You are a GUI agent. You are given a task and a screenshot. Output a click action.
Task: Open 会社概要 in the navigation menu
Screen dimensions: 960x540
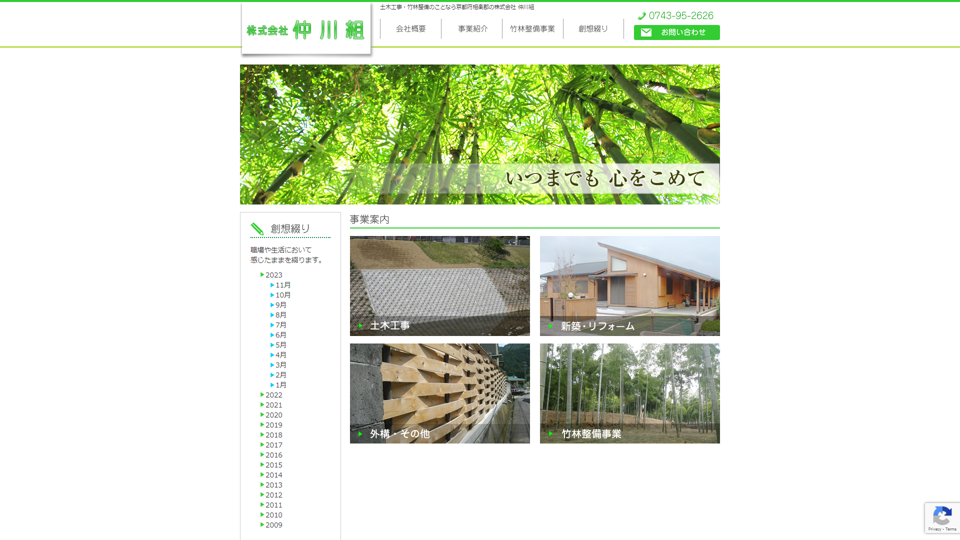(410, 29)
